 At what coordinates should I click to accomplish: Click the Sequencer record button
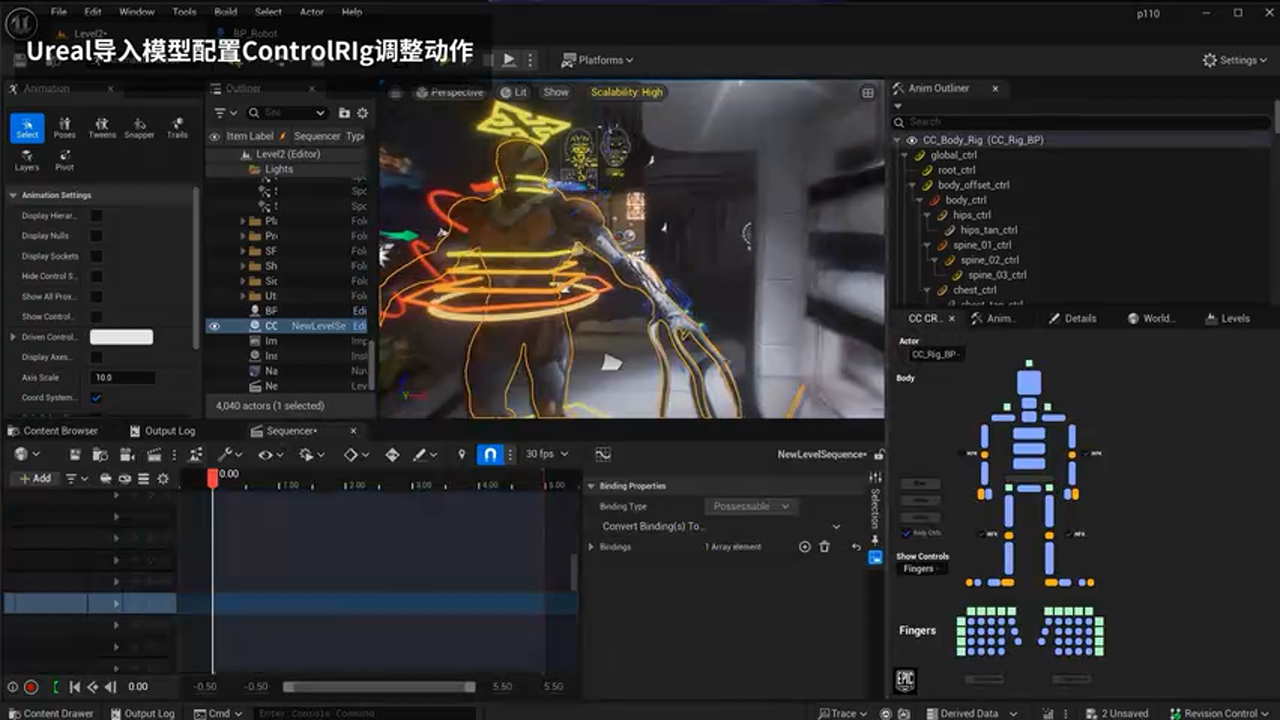pos(31,687)
